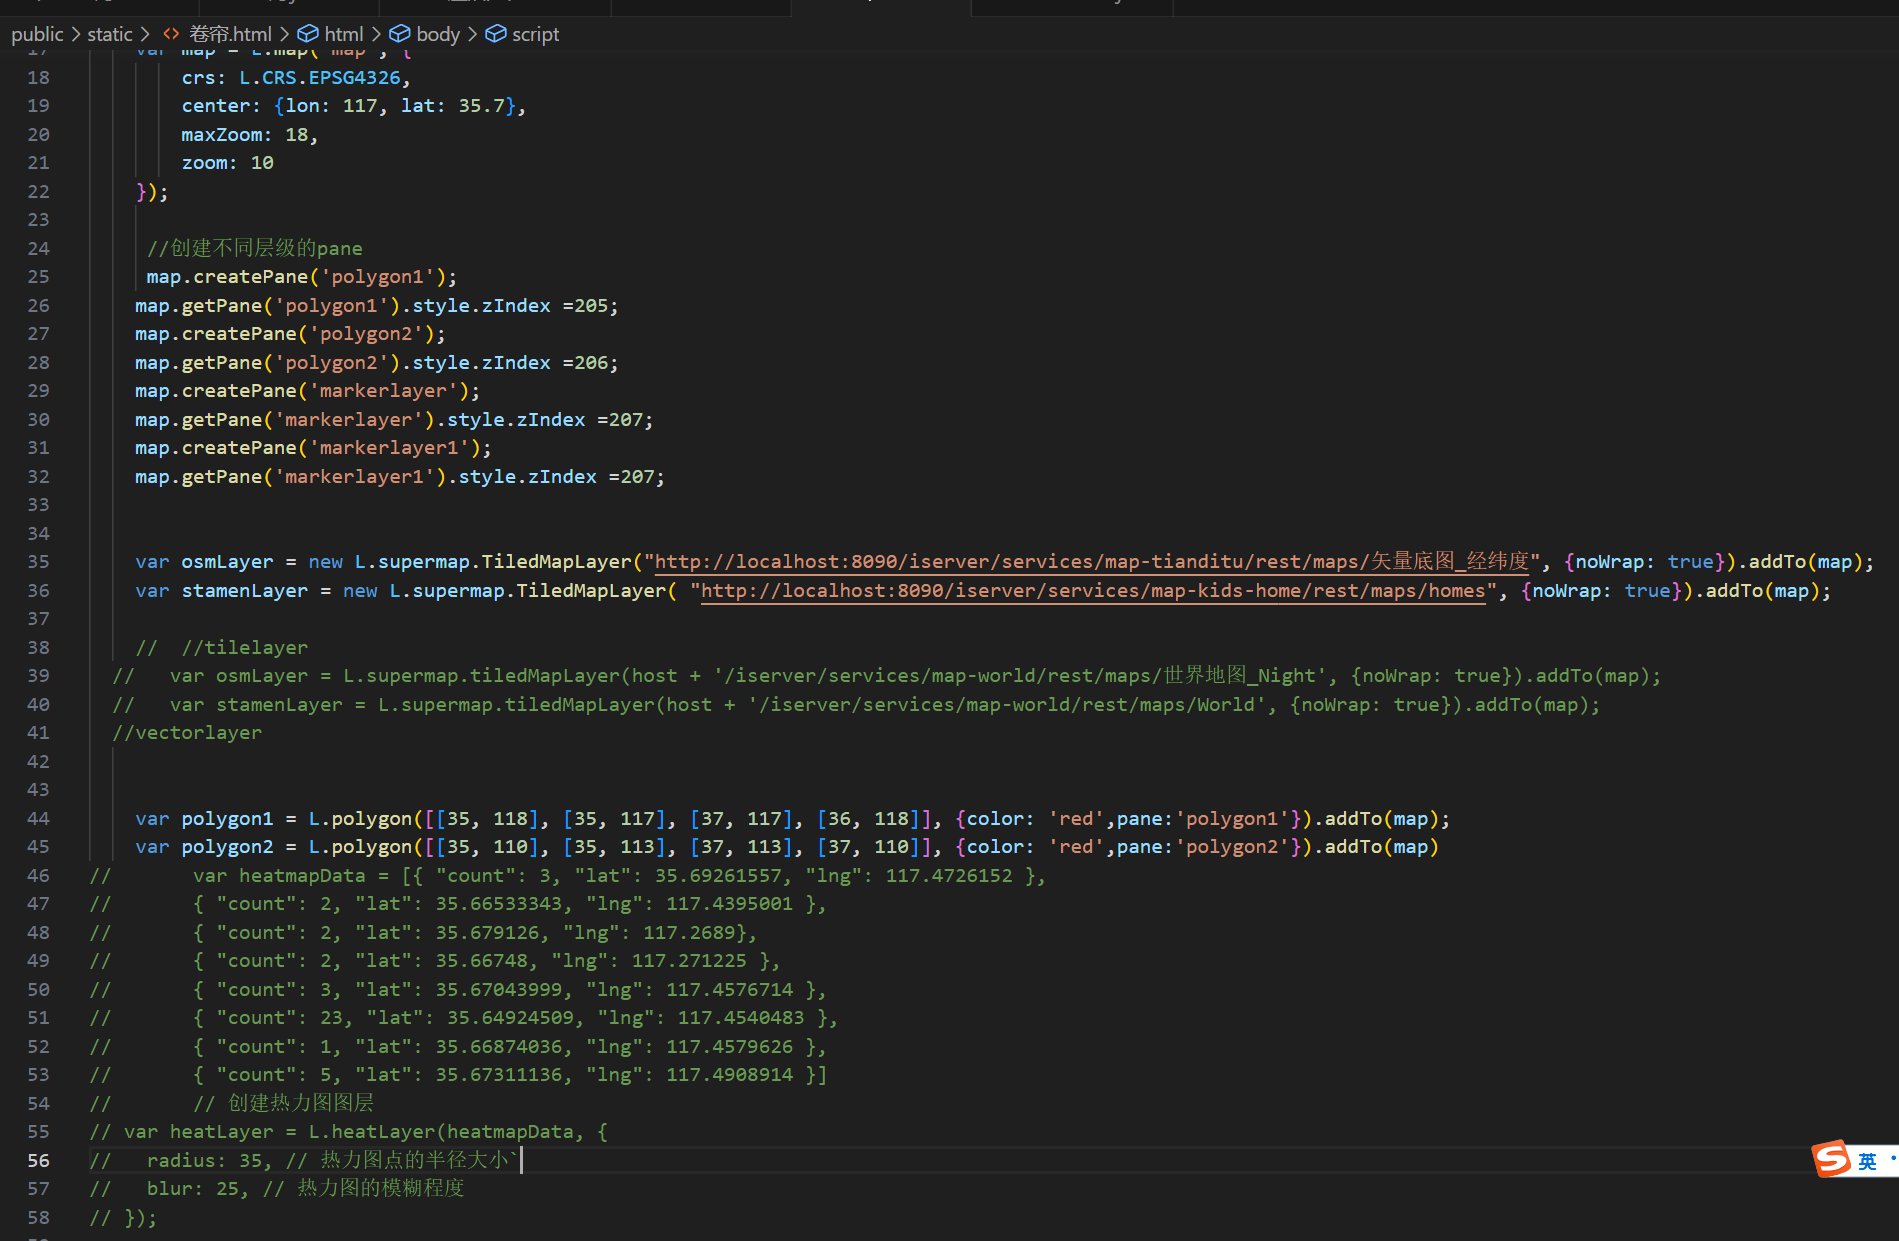Click 'map.getPane('markerlayer1')' on line 32

[x=291, y=477]
